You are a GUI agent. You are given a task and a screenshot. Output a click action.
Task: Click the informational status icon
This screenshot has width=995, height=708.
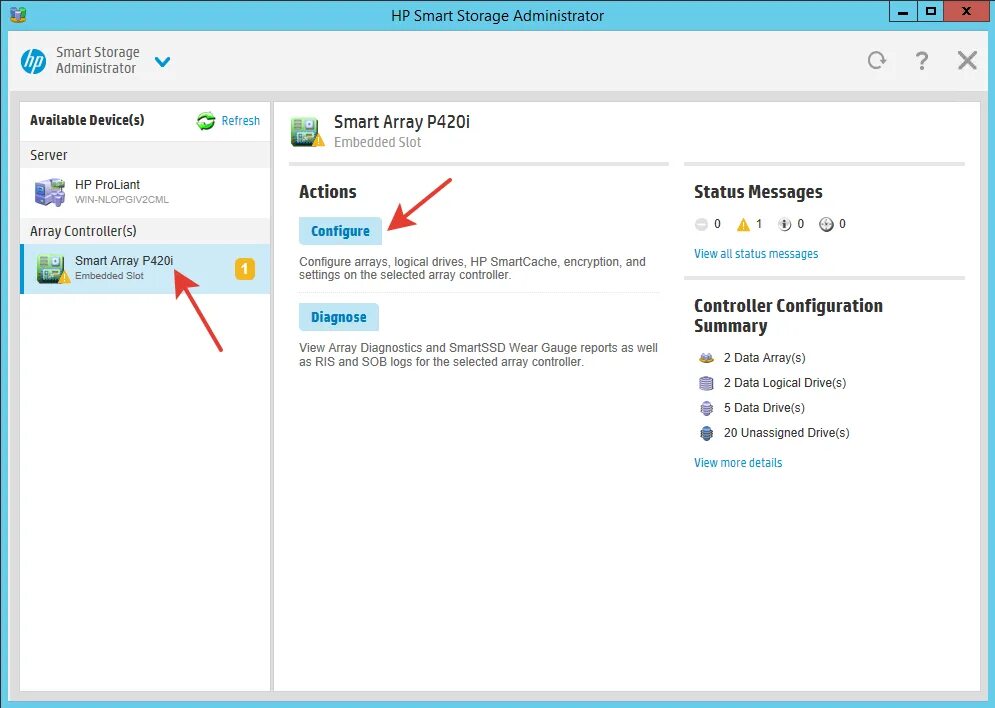pos(785,224)
